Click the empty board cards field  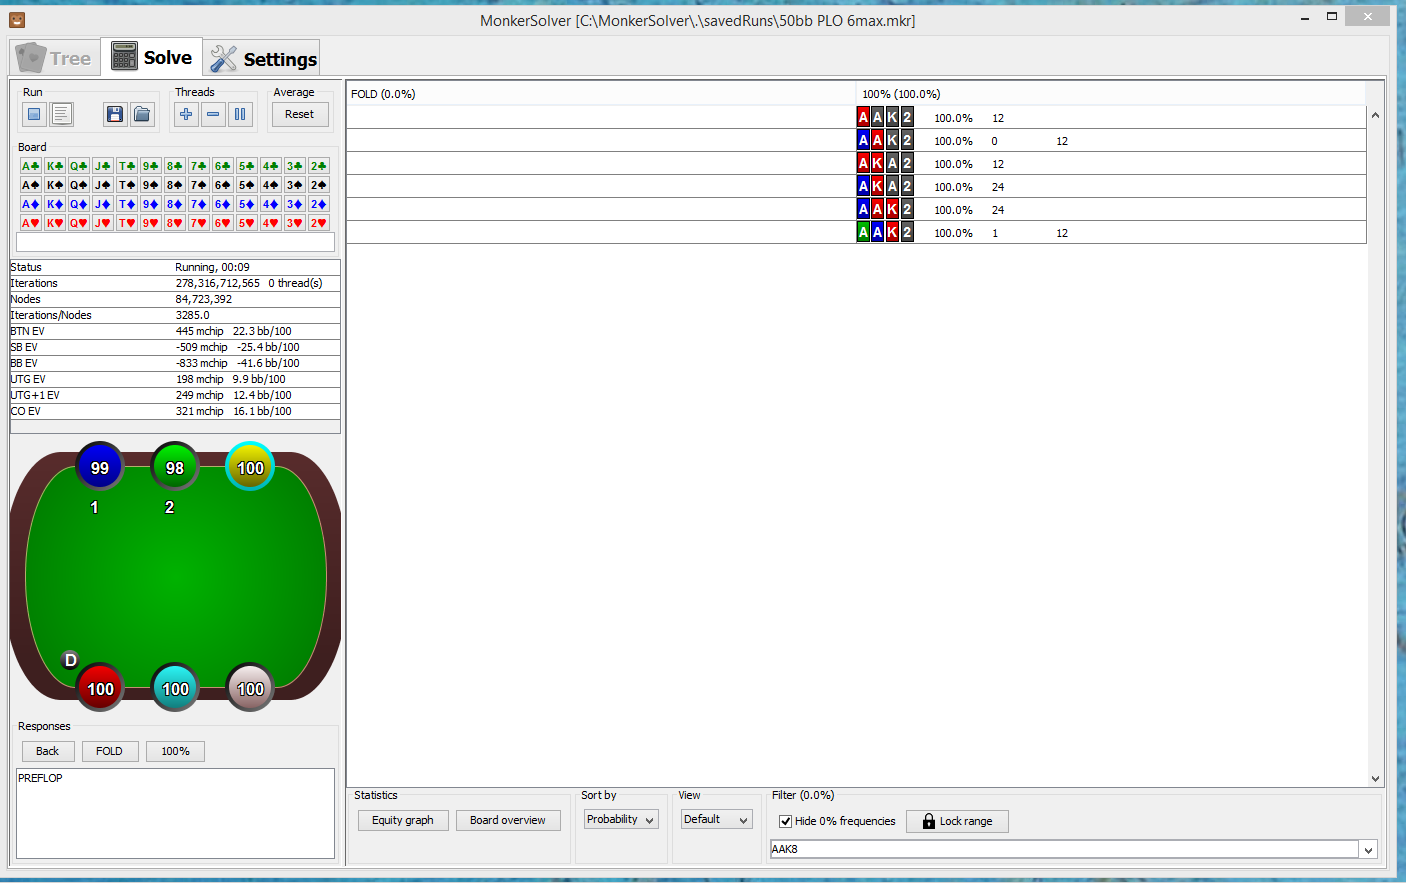(x=175, y=243)
